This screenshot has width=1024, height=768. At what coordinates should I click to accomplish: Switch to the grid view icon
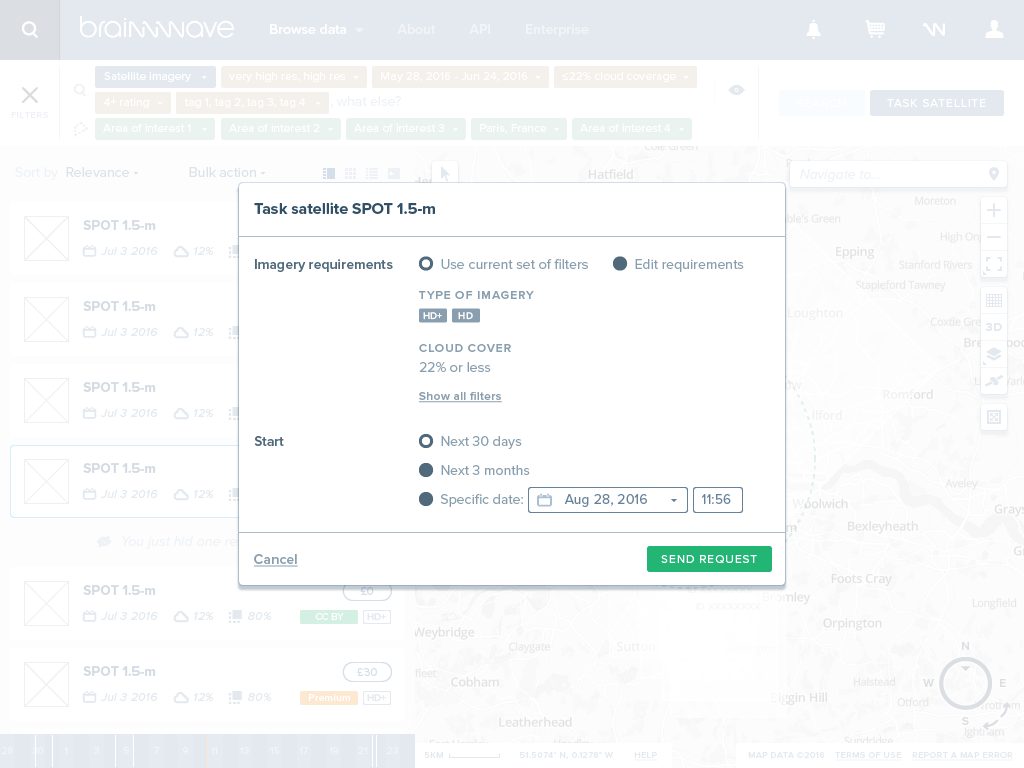pos(351,173)
